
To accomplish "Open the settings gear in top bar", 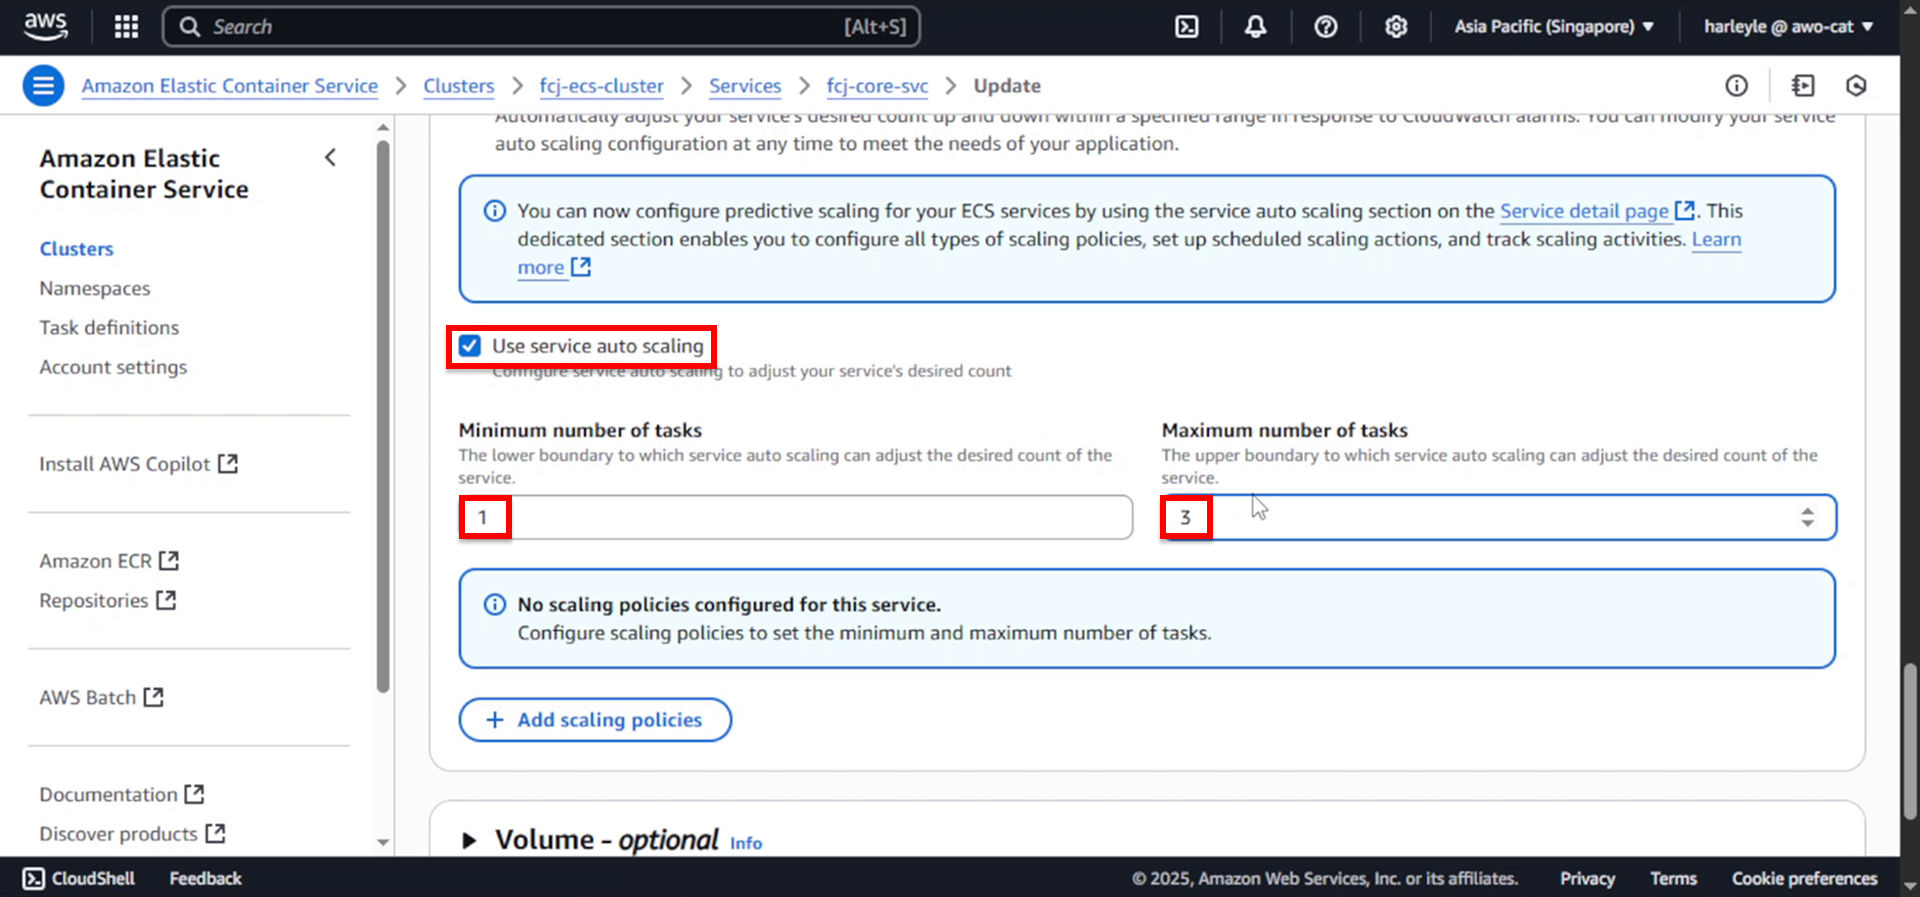I will point(1396,27).
